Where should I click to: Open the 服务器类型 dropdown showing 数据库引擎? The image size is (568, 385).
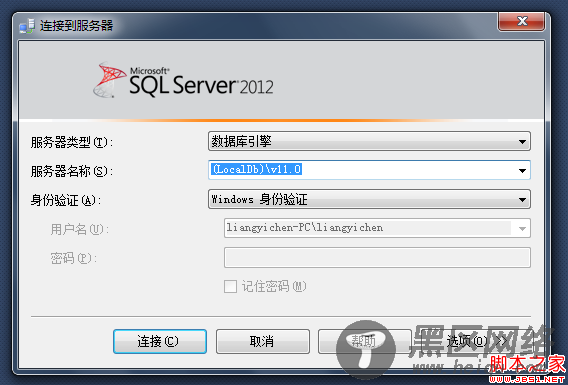click(369, 141)
